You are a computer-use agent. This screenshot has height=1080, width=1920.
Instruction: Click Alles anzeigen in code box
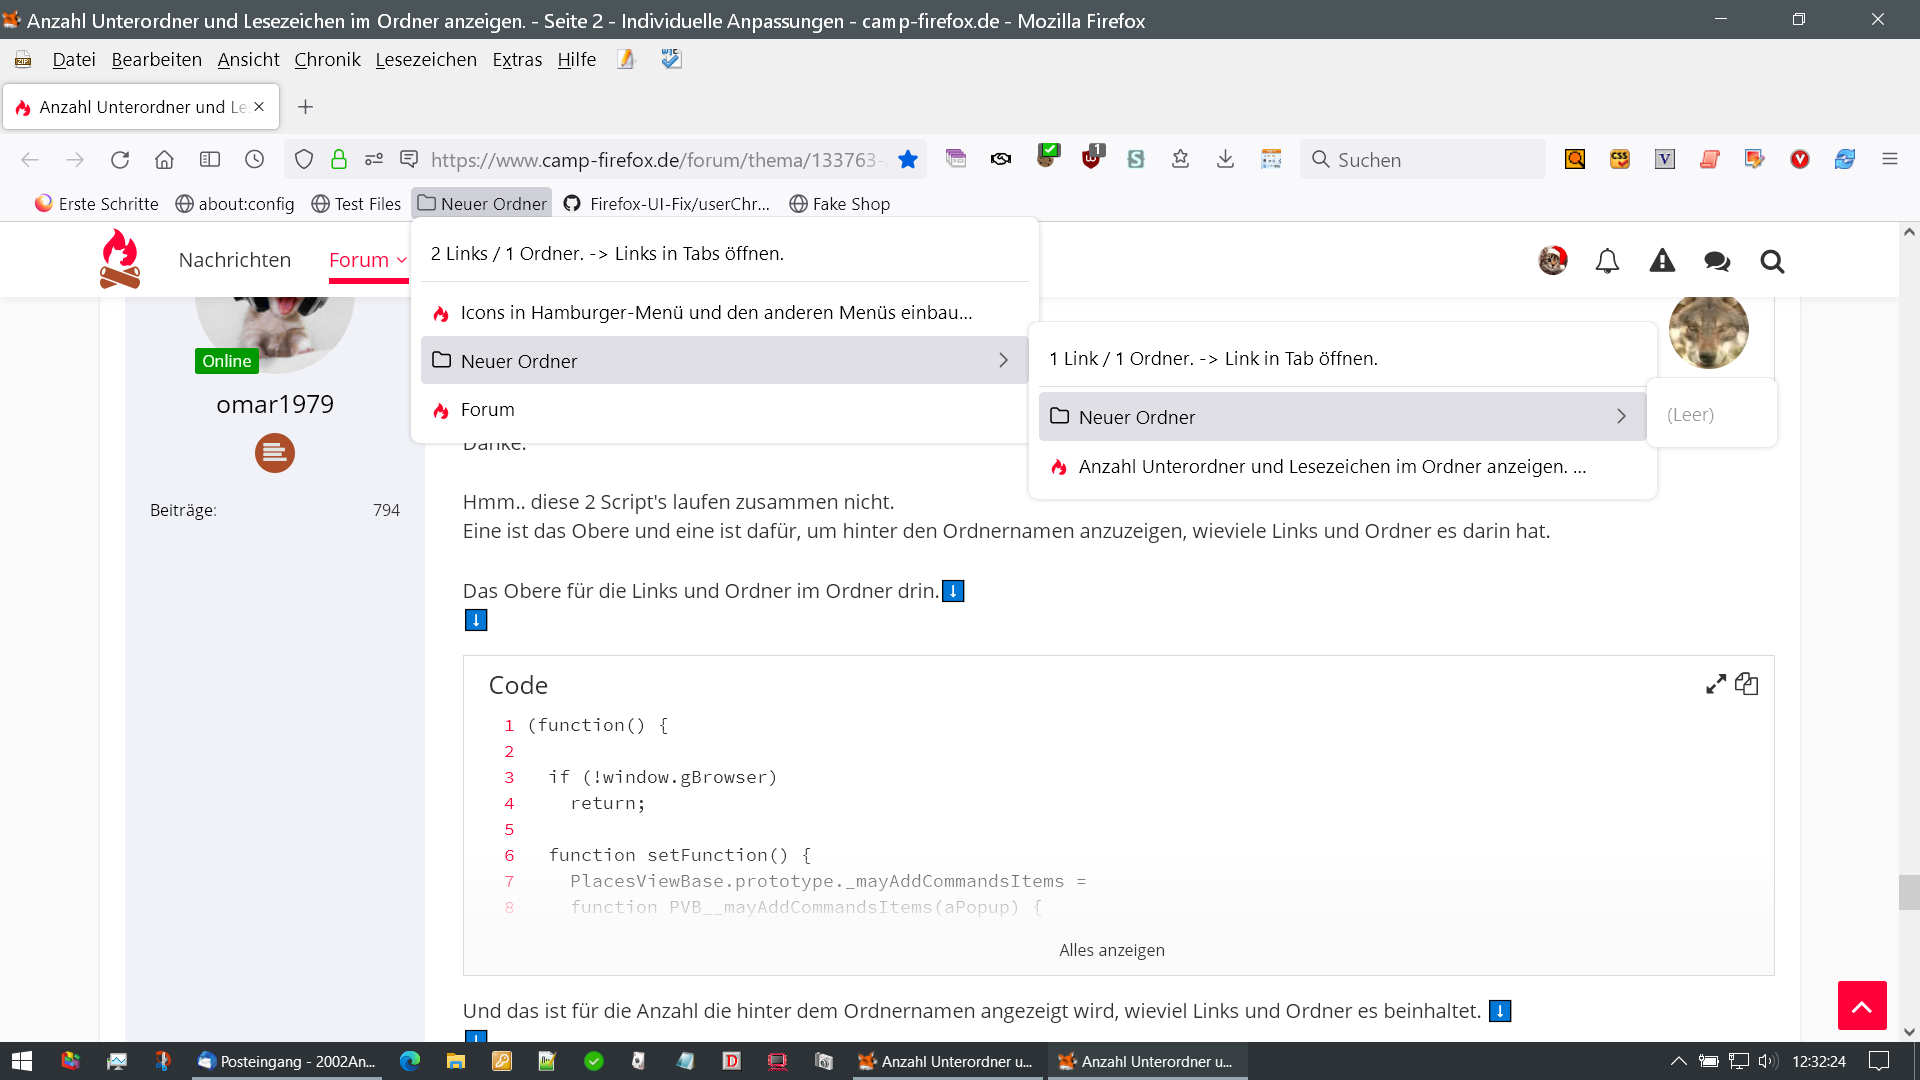tap(1112, 950)
